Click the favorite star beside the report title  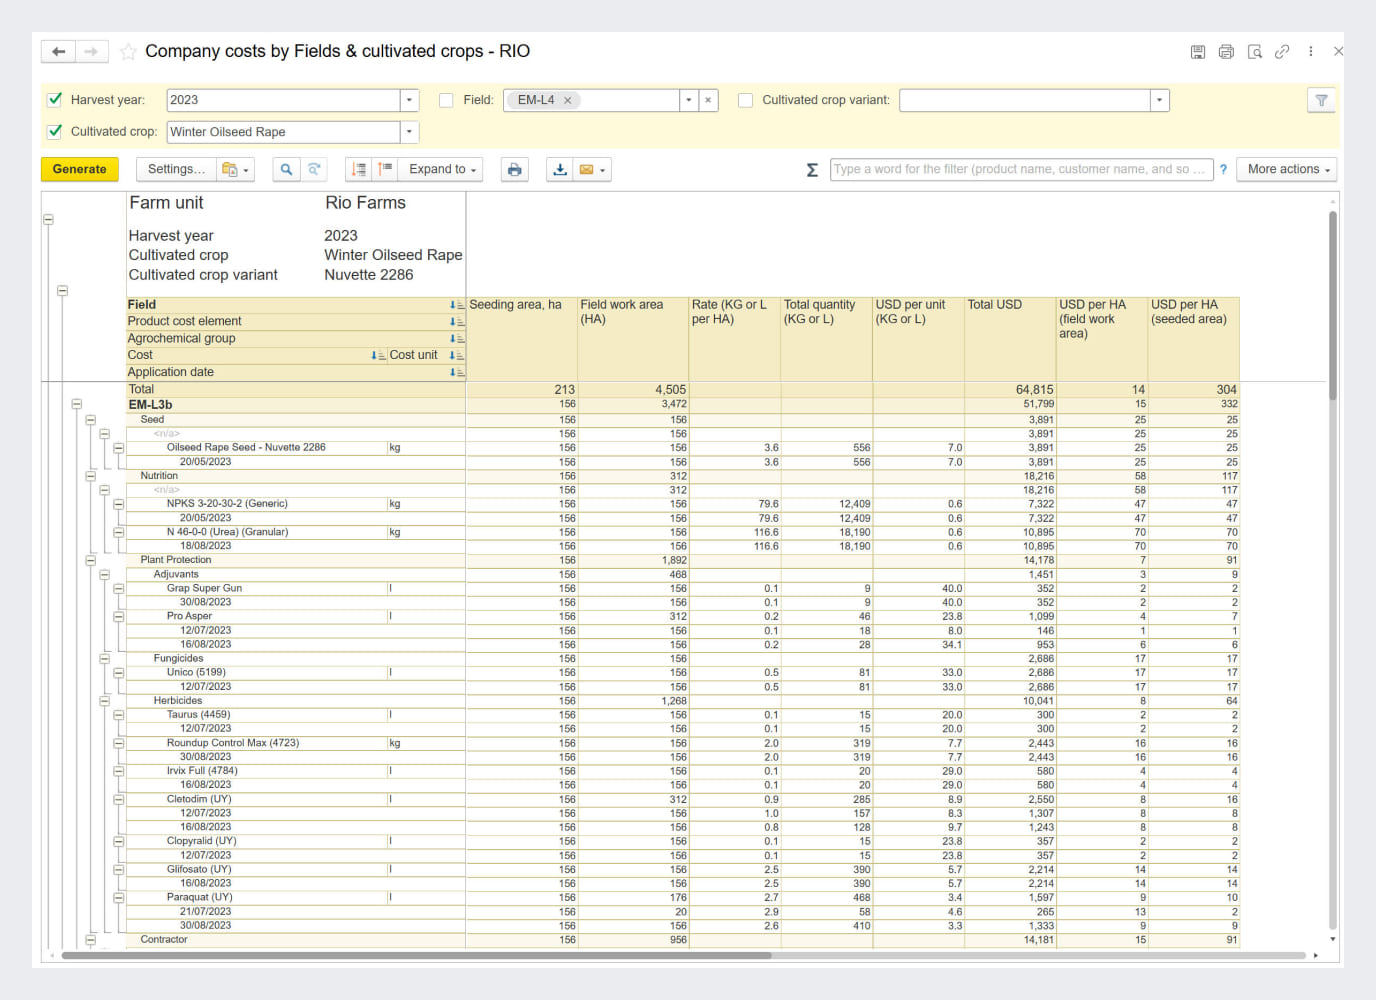tap(128, 52)
